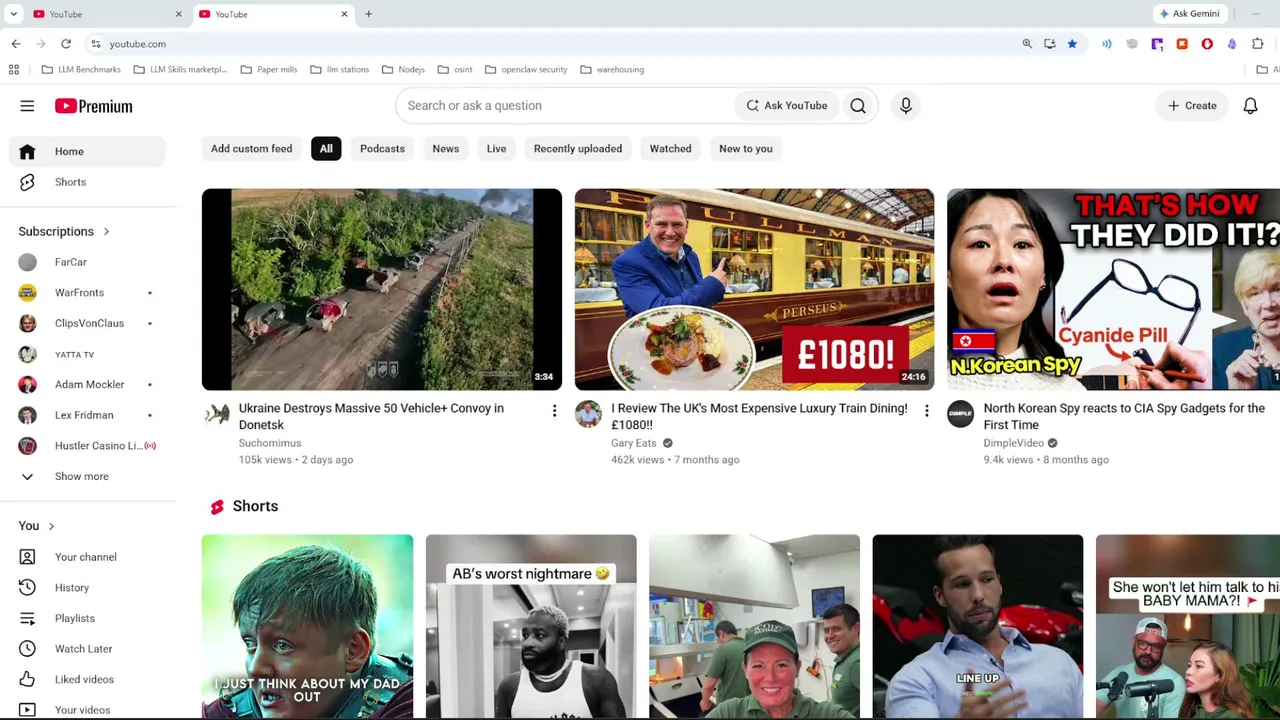The image size is (1280, 720).
Task: Open the ClipsVonClaus channel avatar
Action: tap(27, 323)
